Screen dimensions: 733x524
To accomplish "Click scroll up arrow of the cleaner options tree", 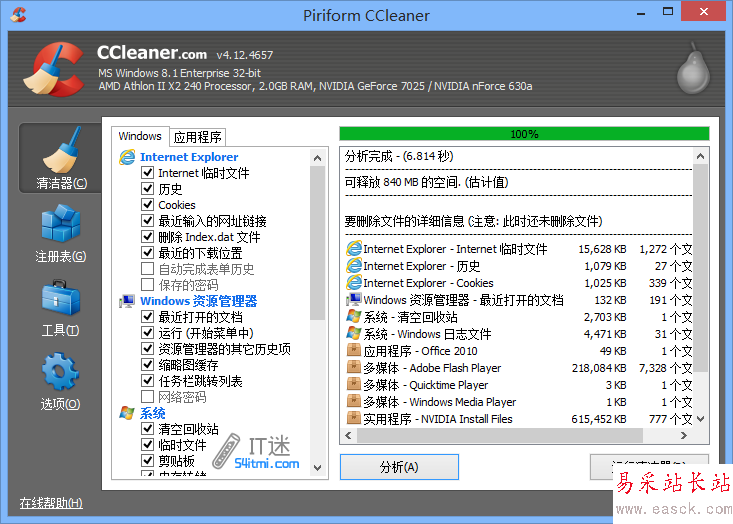I will (x=317, y=158).
